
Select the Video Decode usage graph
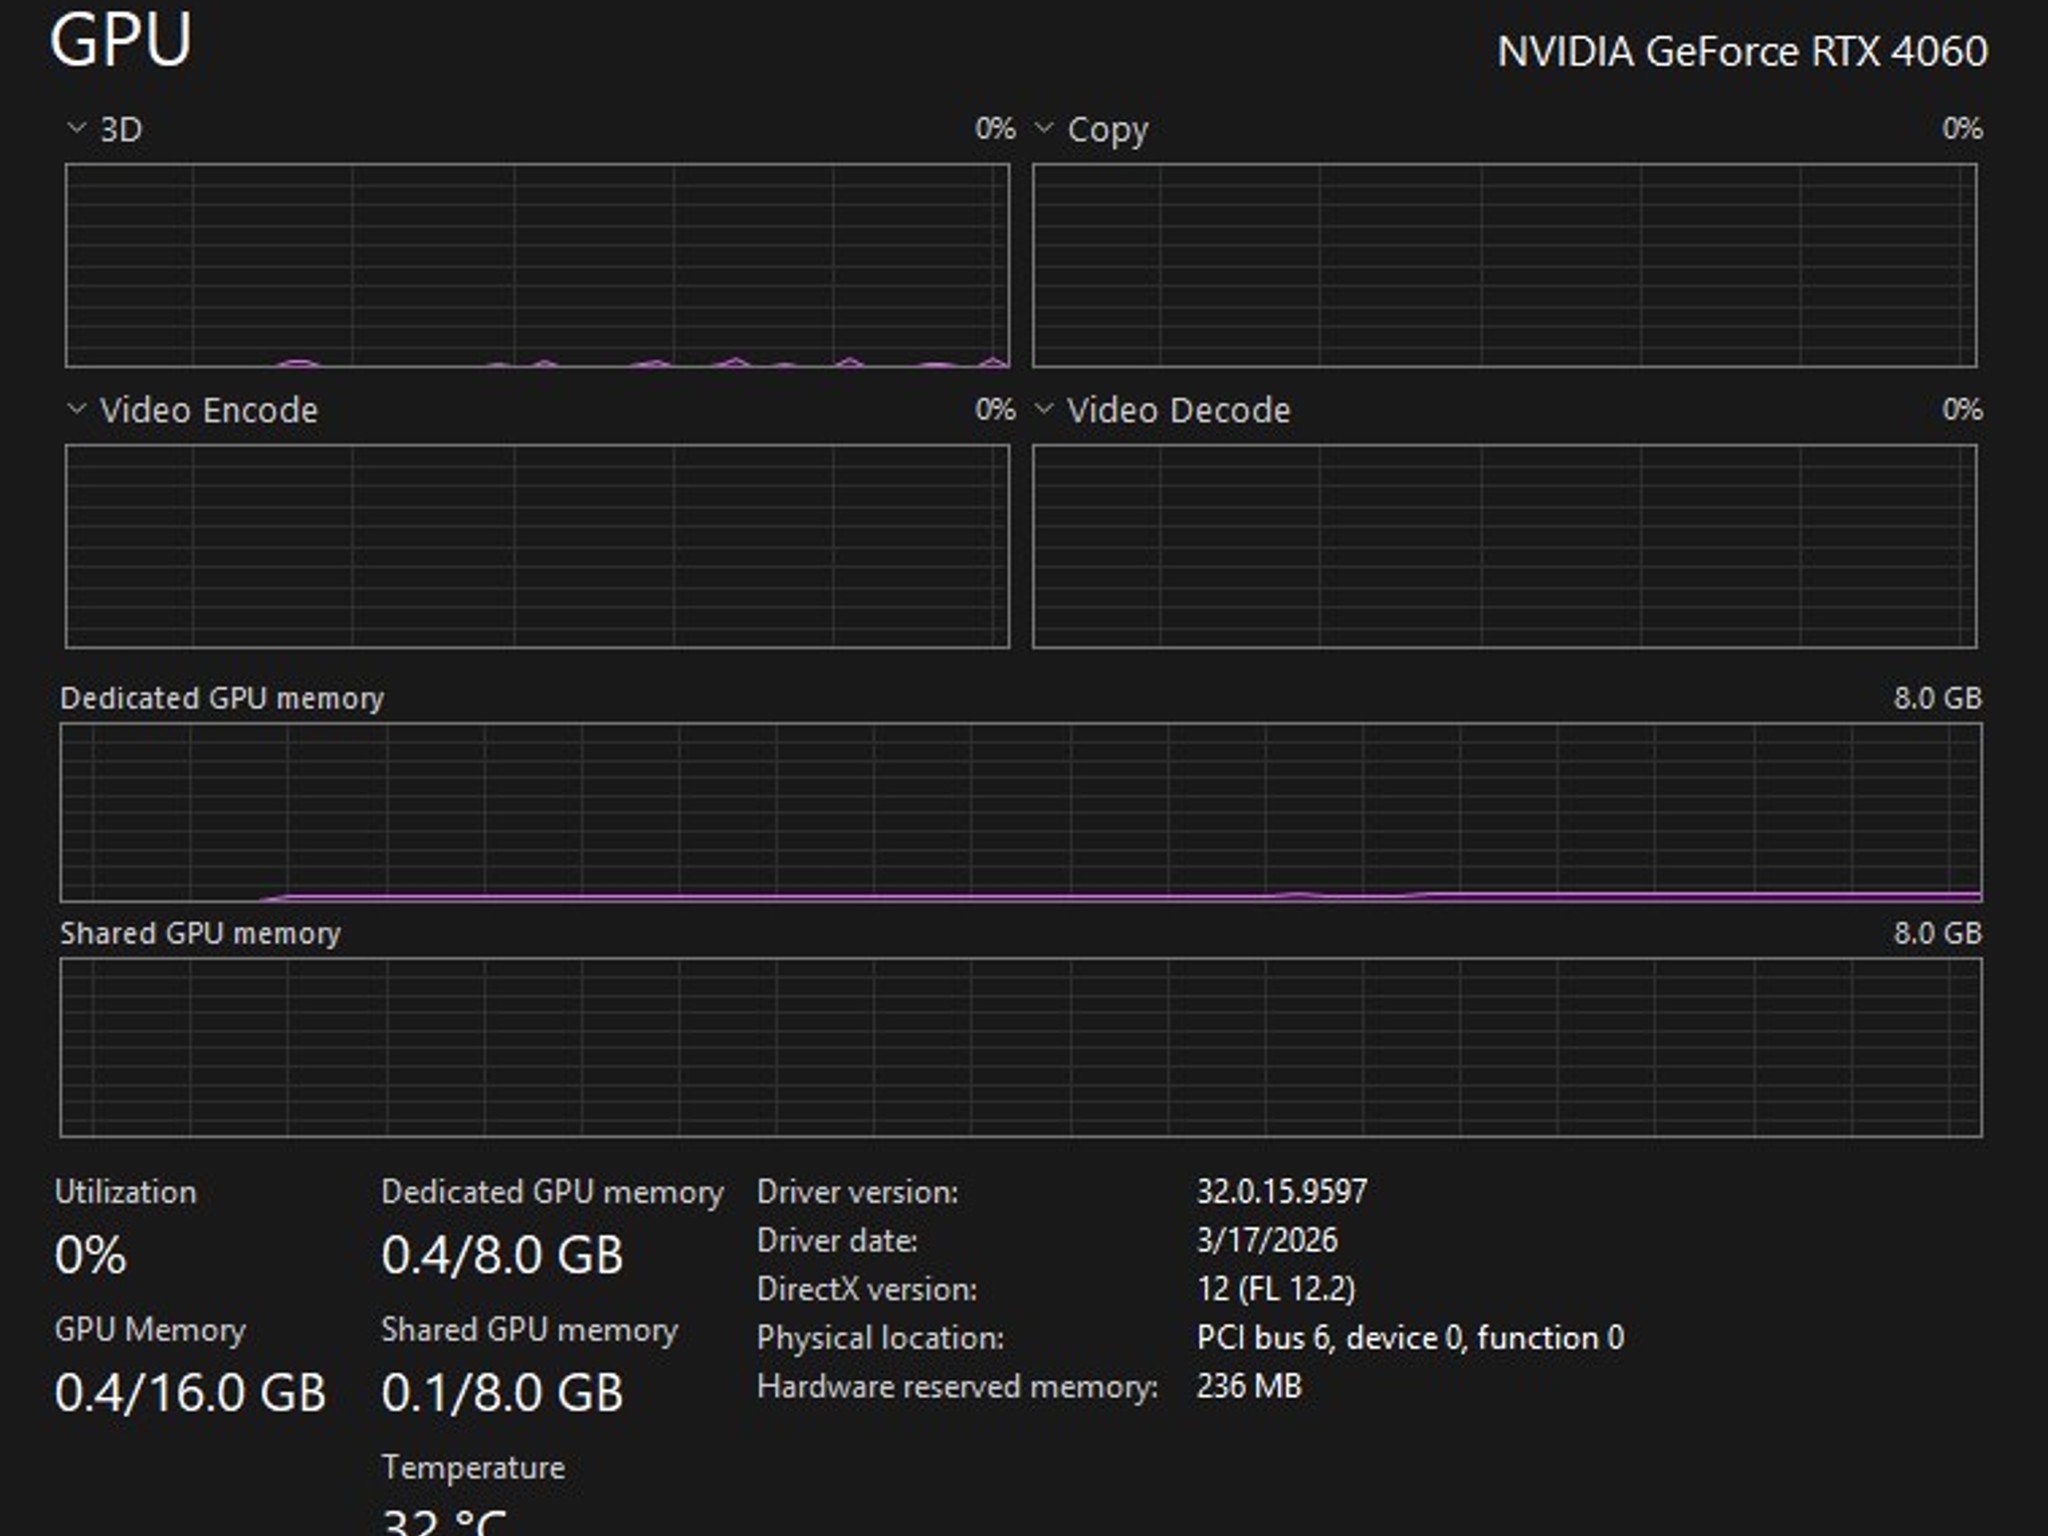click(x=1504, y=546)
